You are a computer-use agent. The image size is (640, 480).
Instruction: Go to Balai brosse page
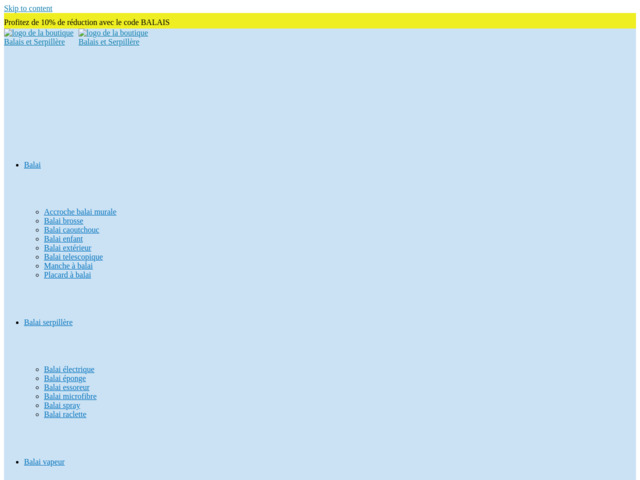(x=63, y=221)
